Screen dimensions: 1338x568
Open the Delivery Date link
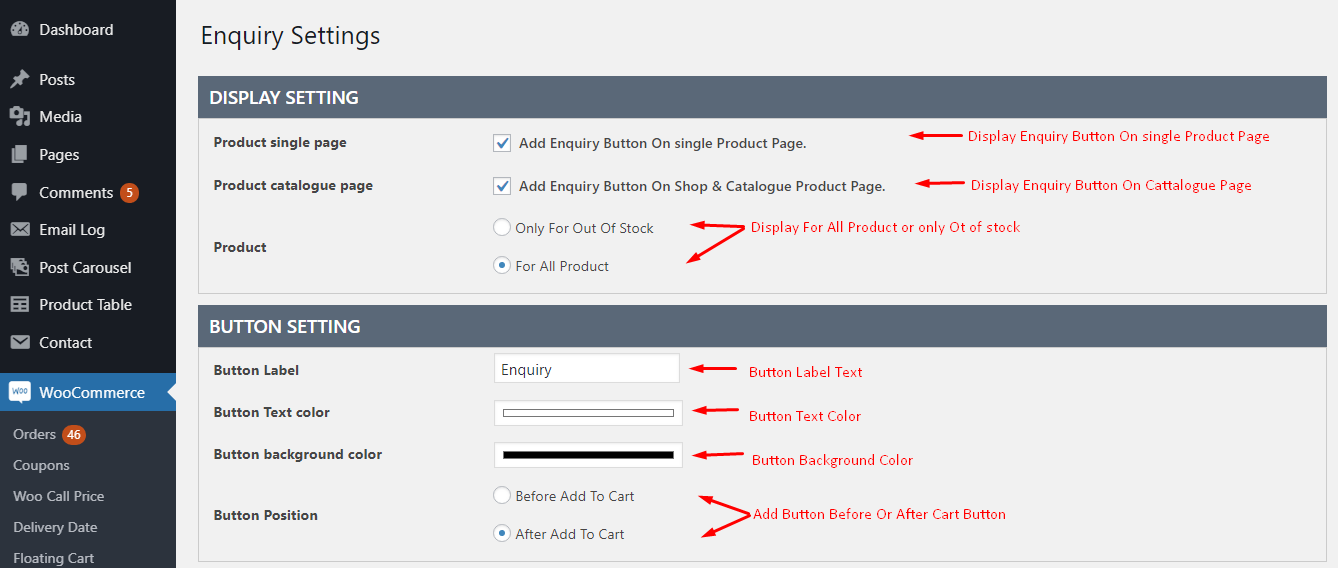tap(55, 527)
